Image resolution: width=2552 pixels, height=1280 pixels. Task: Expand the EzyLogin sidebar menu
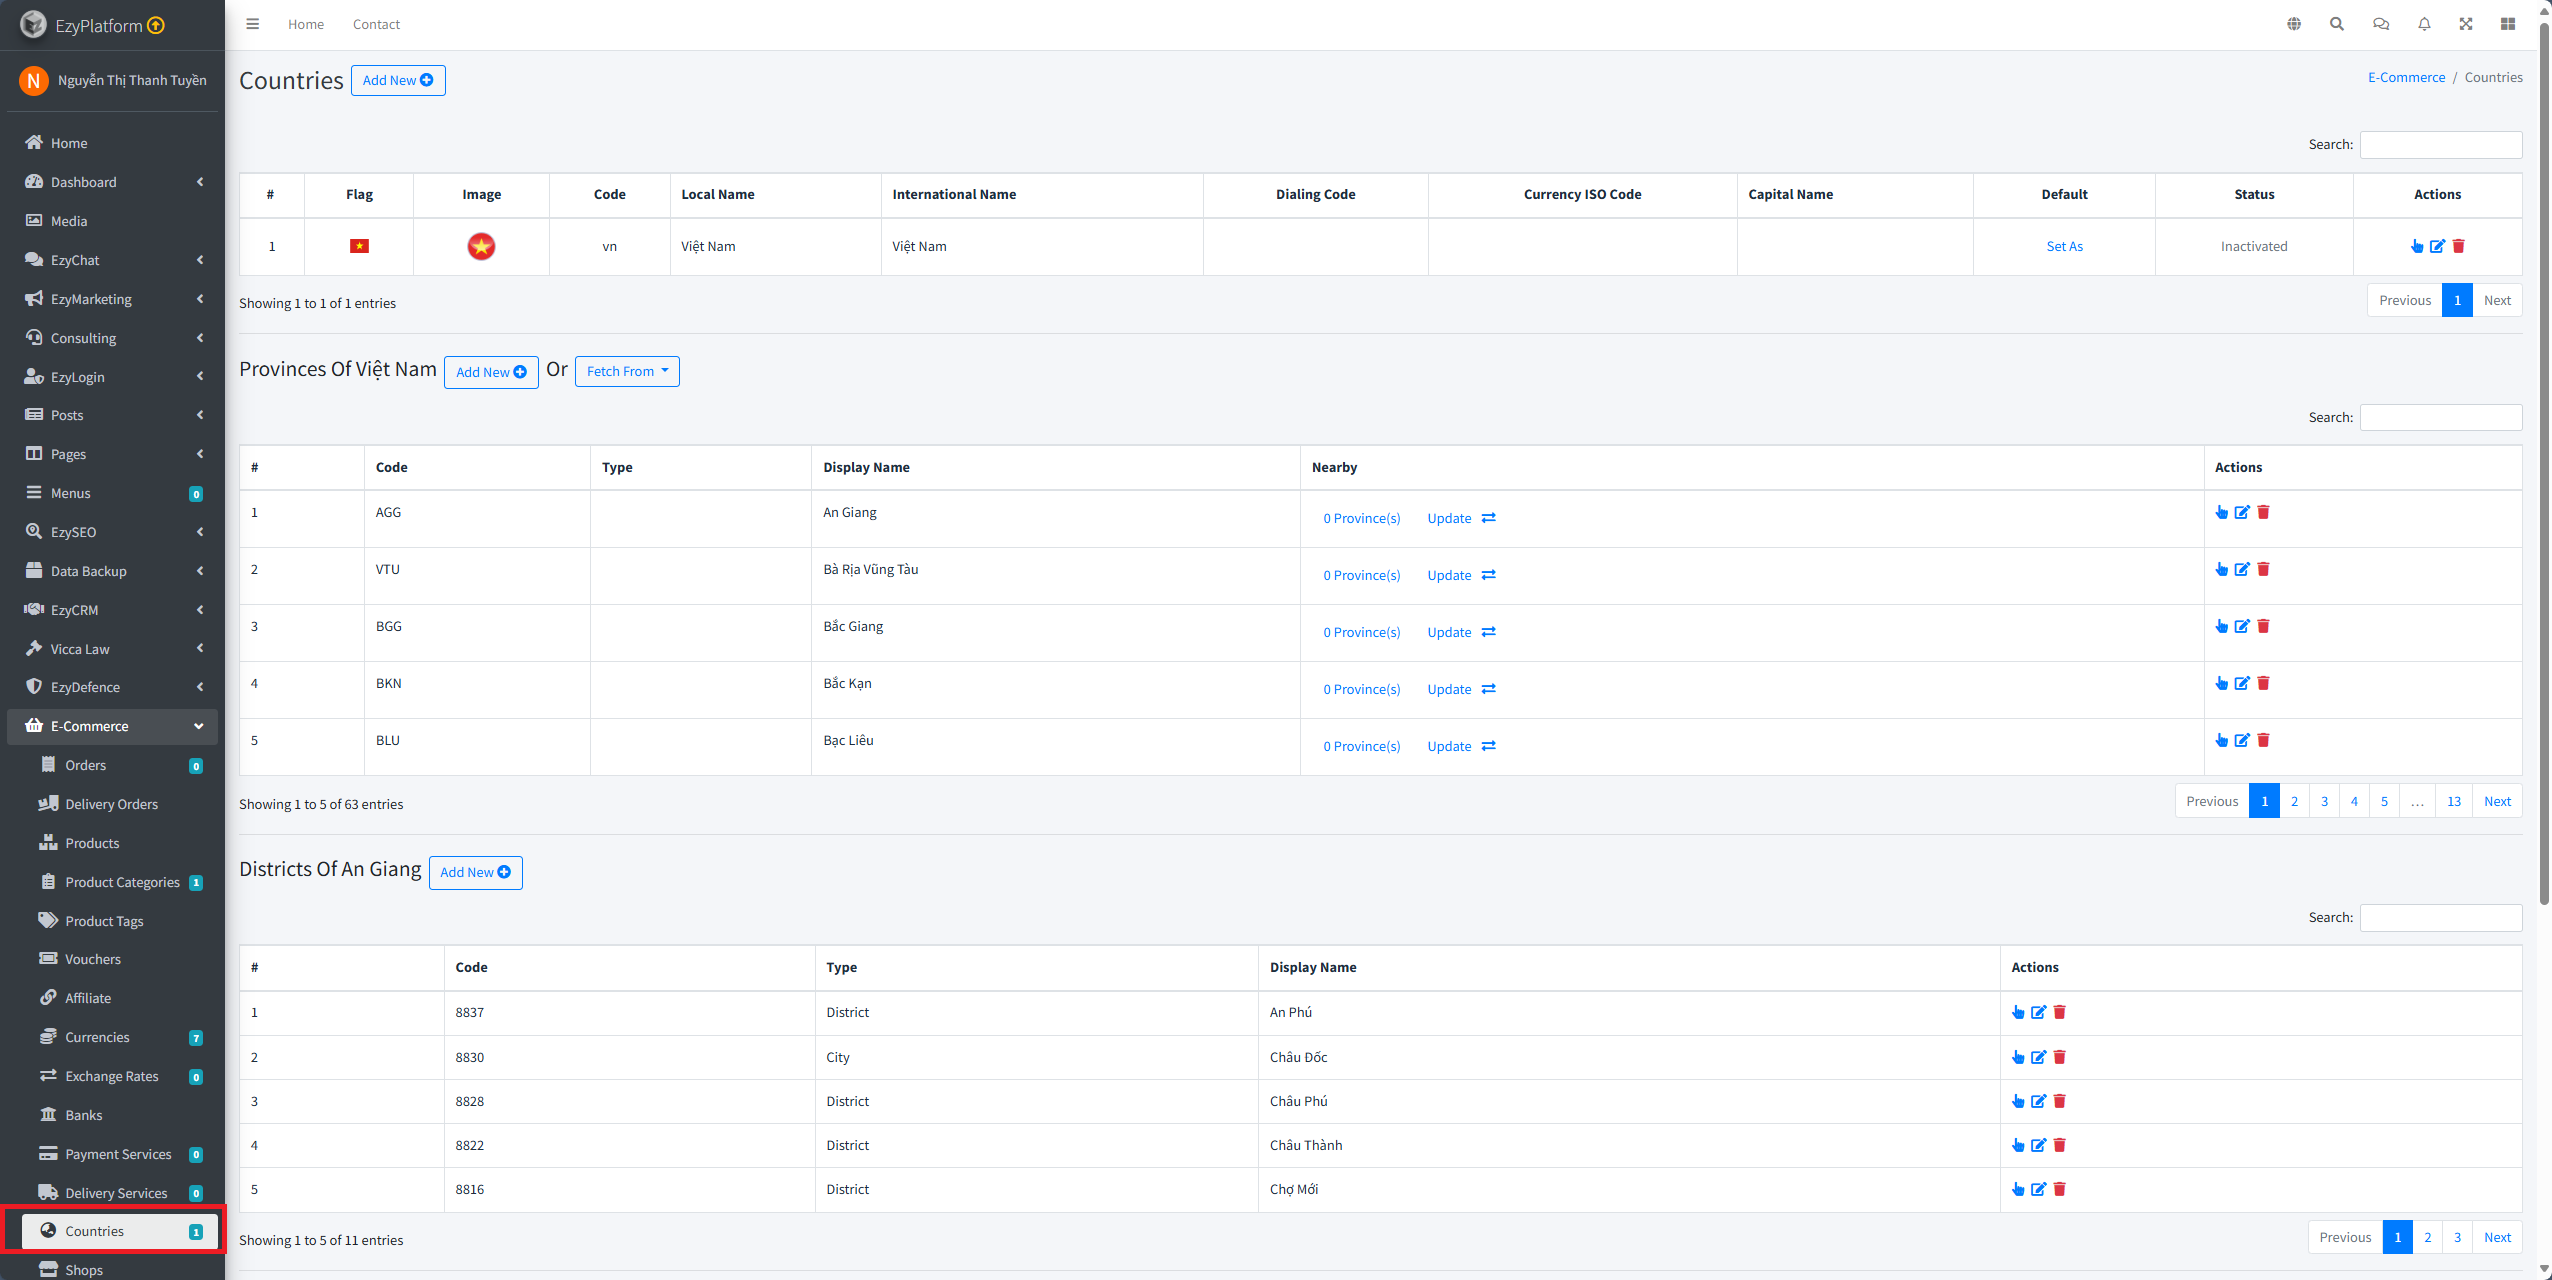112,377
